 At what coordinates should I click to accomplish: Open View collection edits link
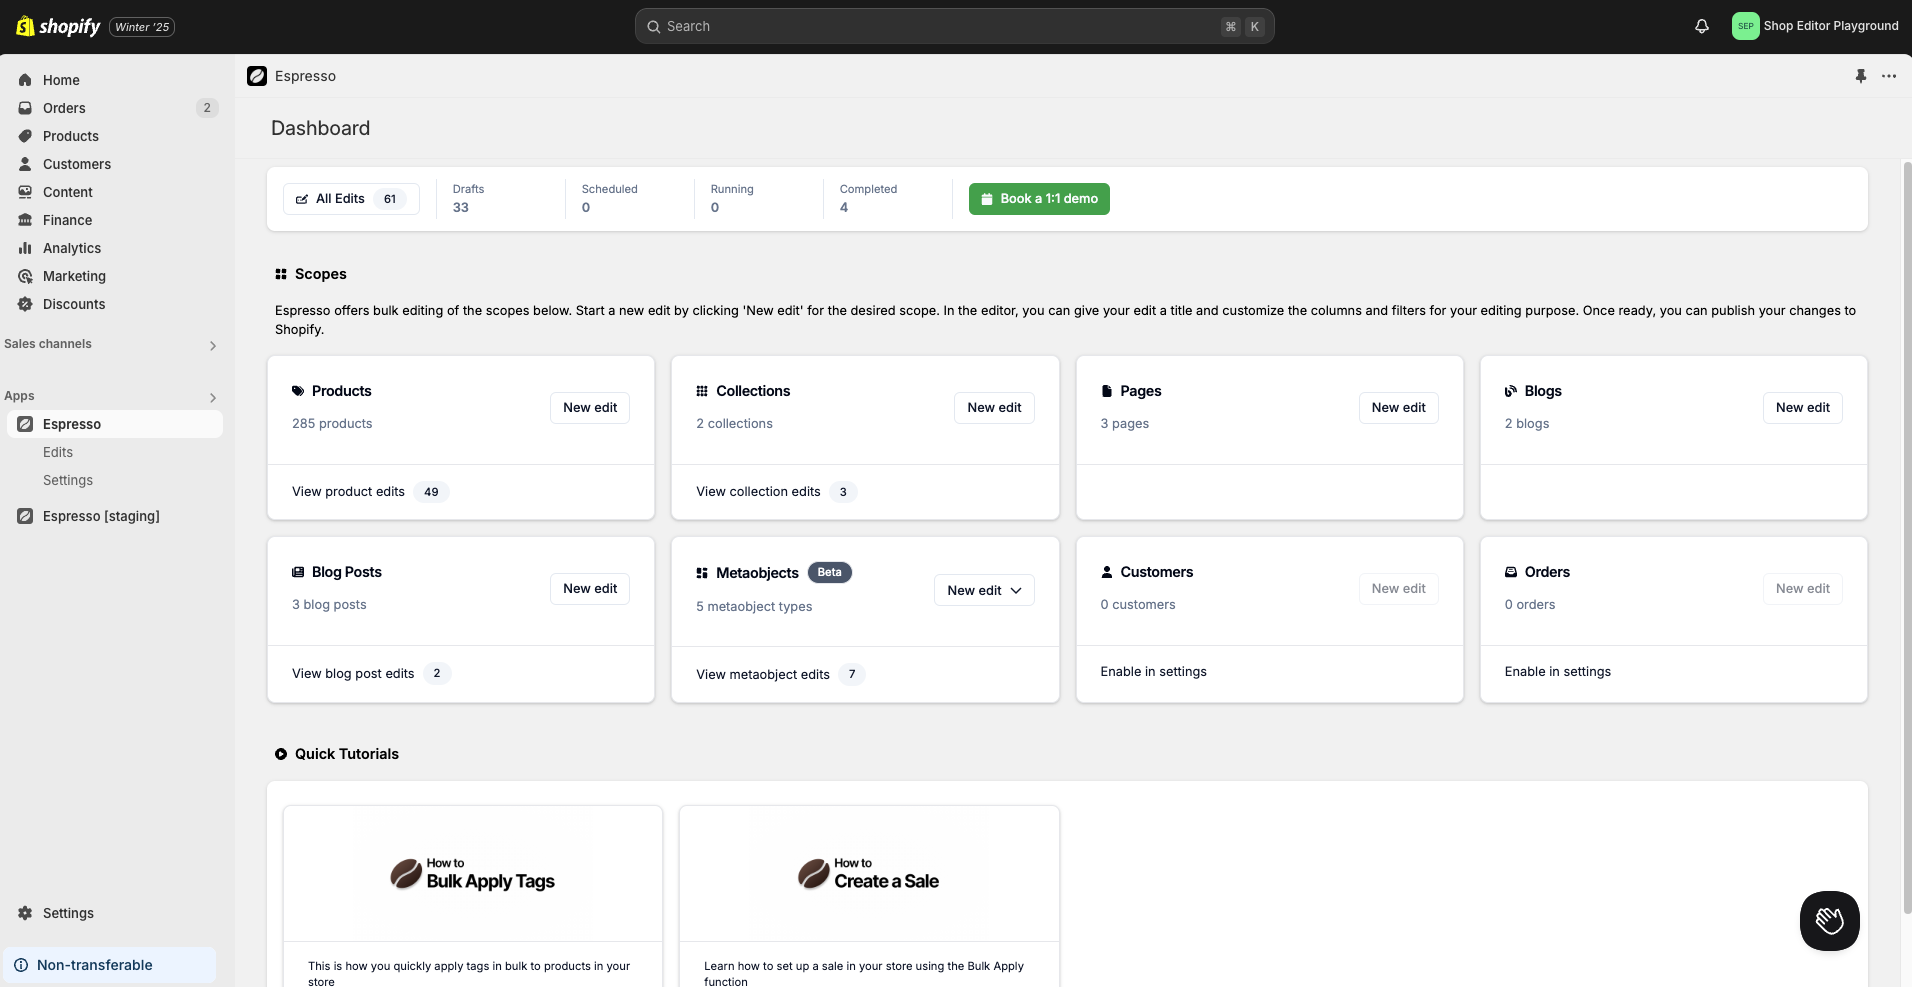pyautogui.click(x=758, y=492)
